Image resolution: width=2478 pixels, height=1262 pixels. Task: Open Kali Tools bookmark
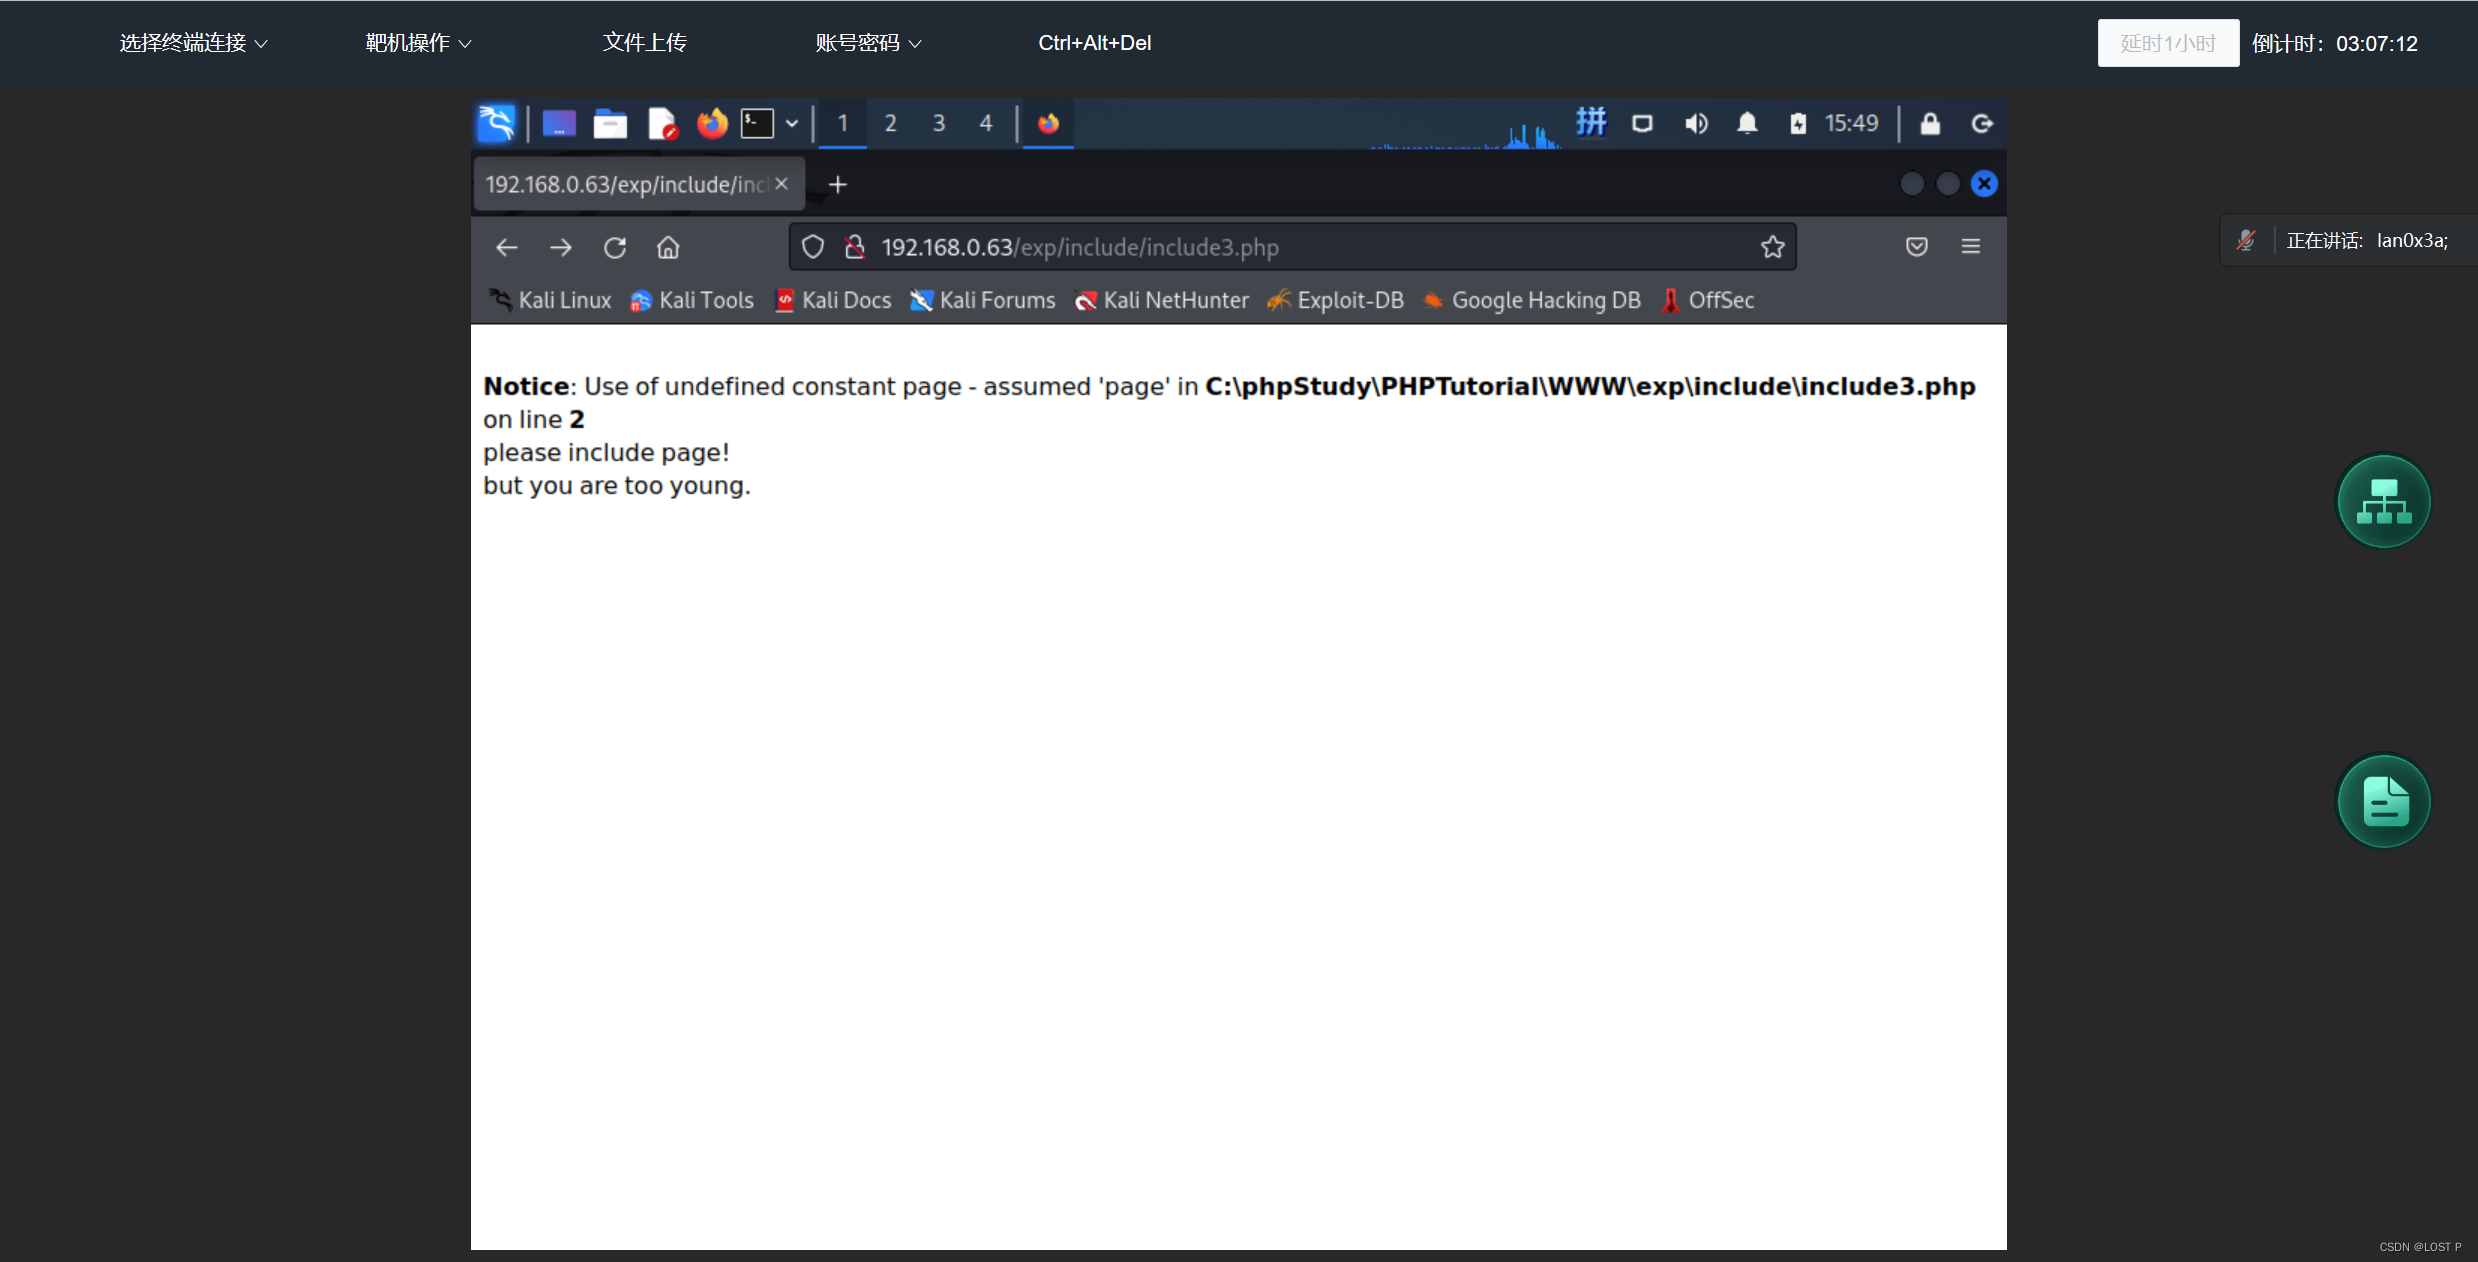point(692,300)
